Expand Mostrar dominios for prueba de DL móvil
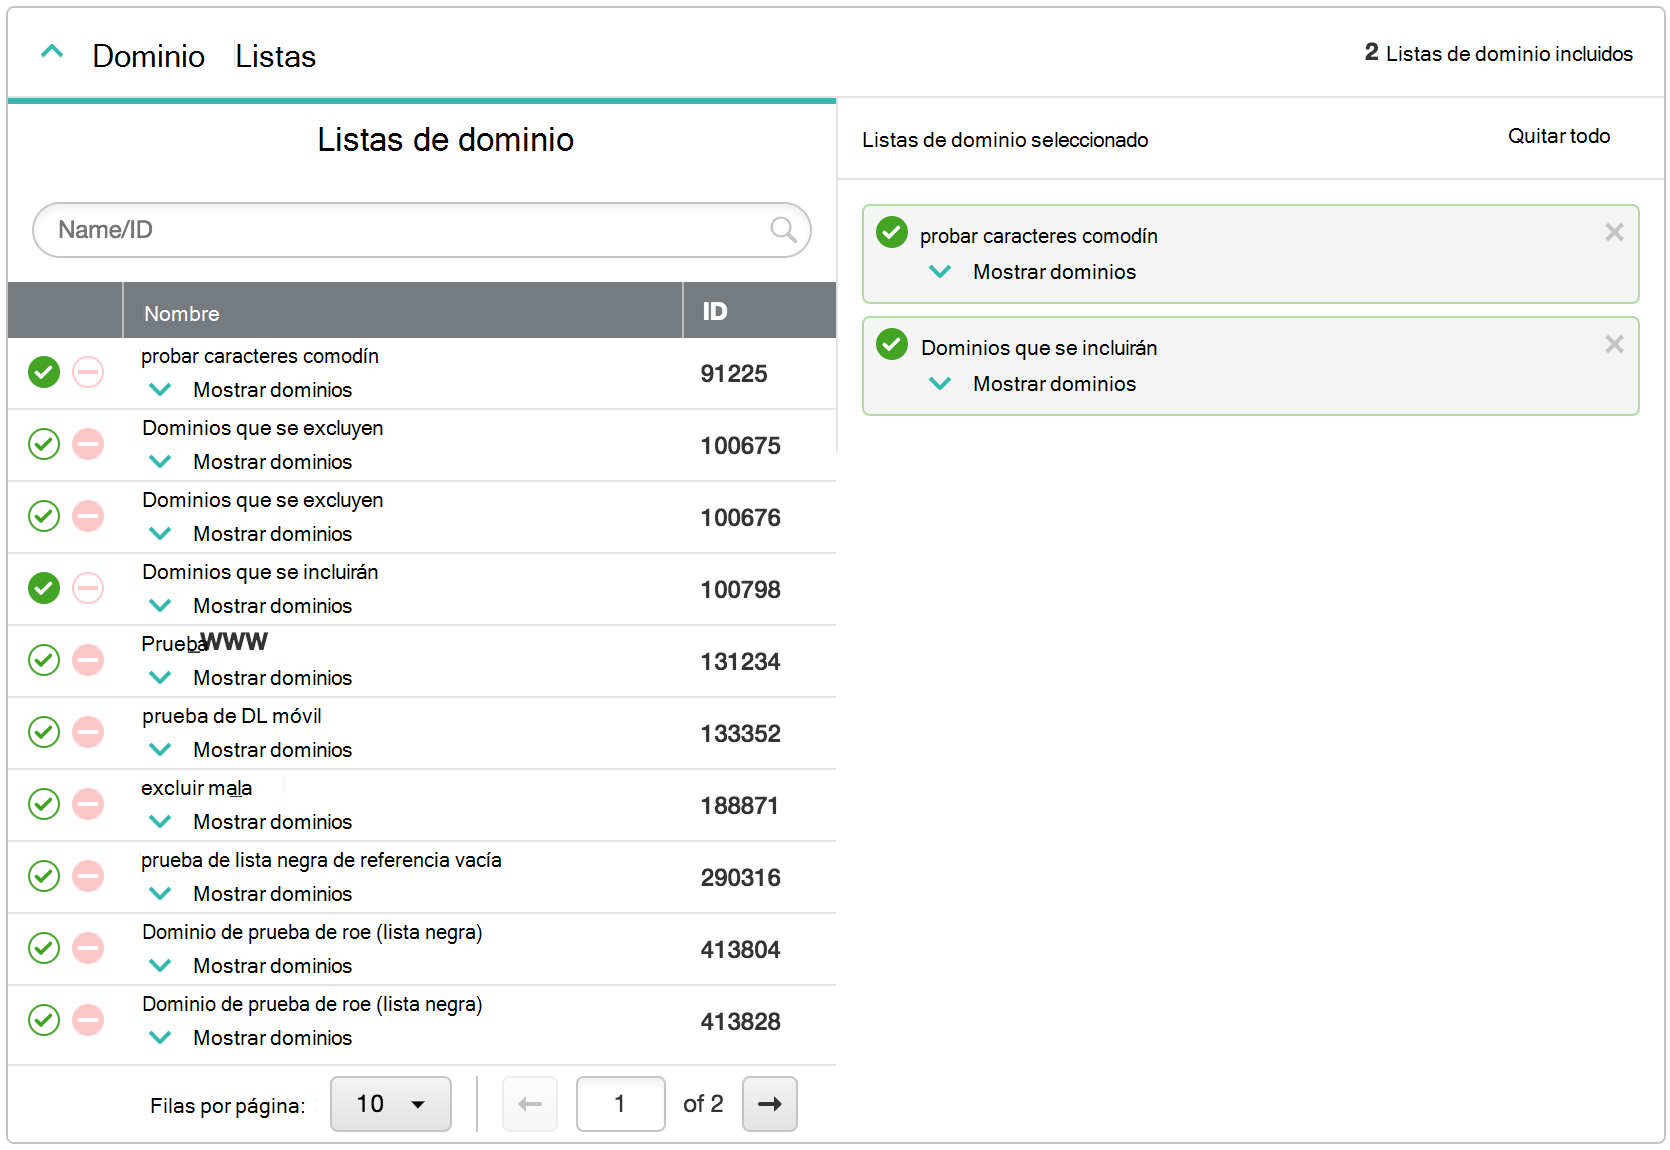 [x=250, y=750]
